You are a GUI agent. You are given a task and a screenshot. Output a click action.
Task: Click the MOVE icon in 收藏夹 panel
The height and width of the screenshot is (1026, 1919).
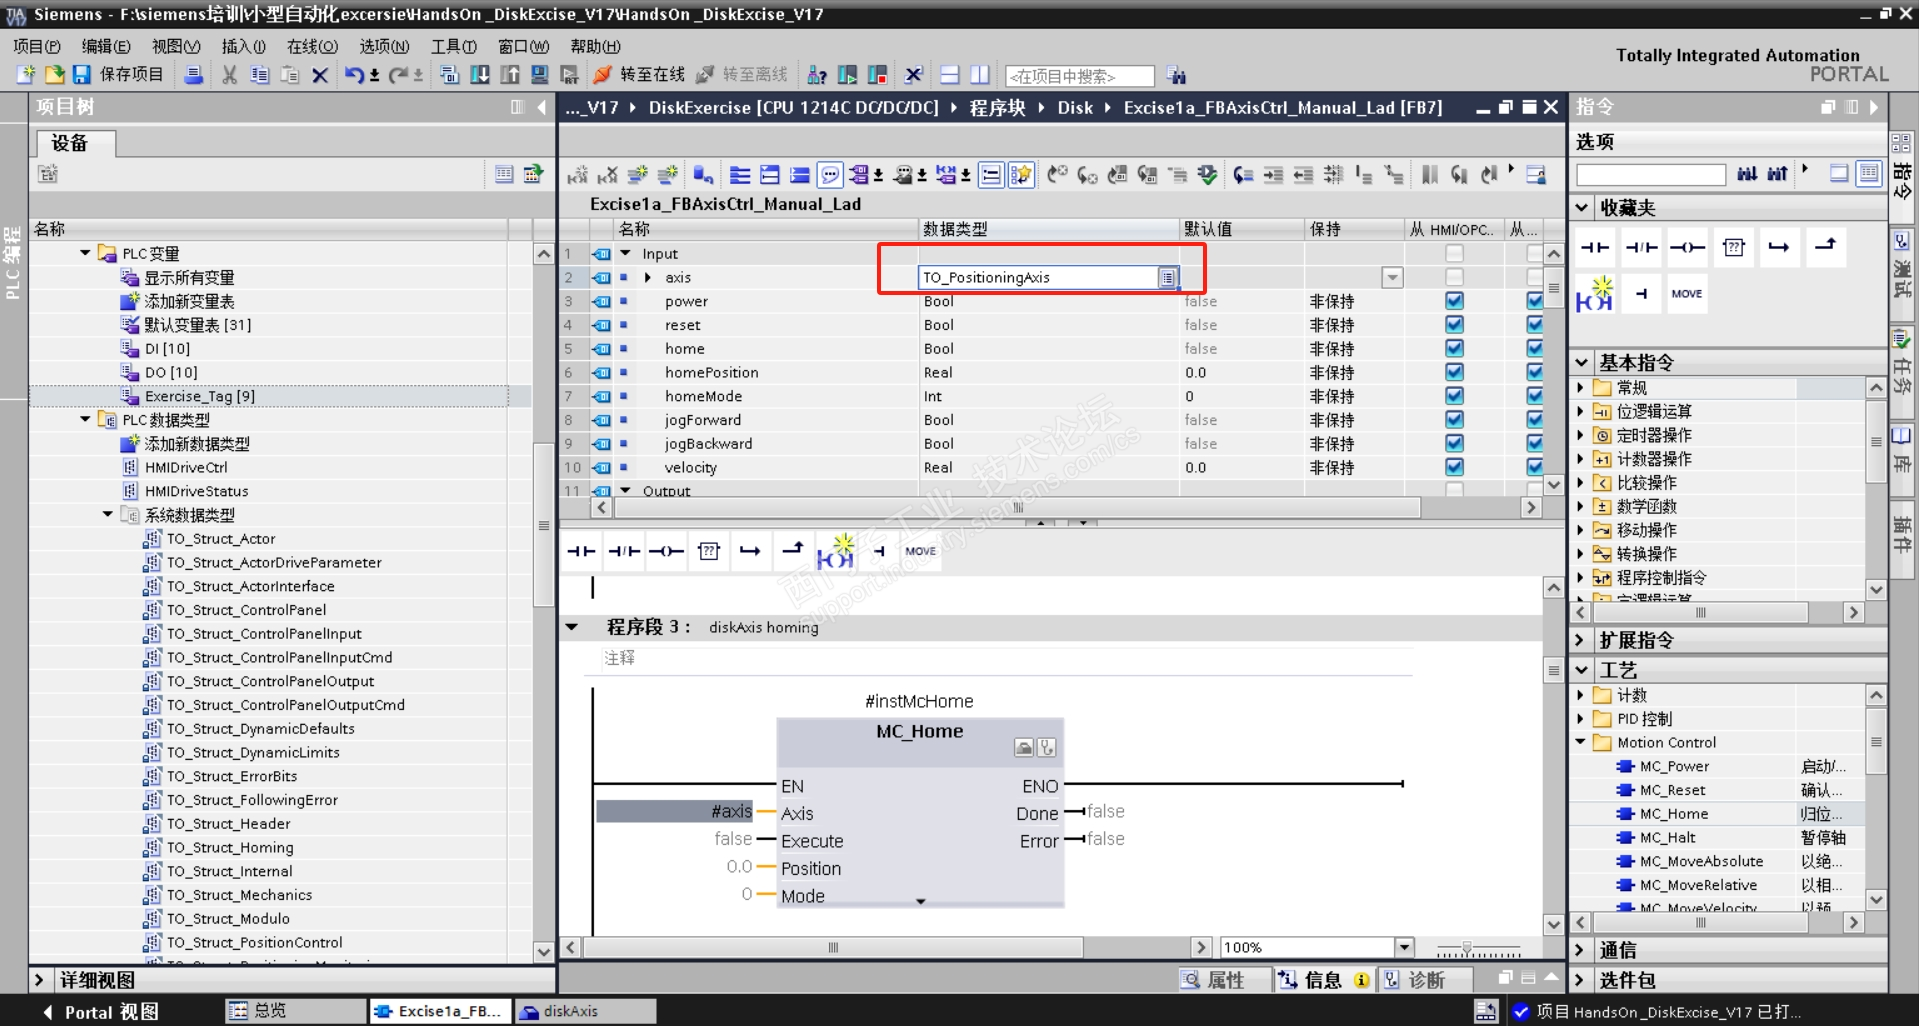pos(1687,294)
